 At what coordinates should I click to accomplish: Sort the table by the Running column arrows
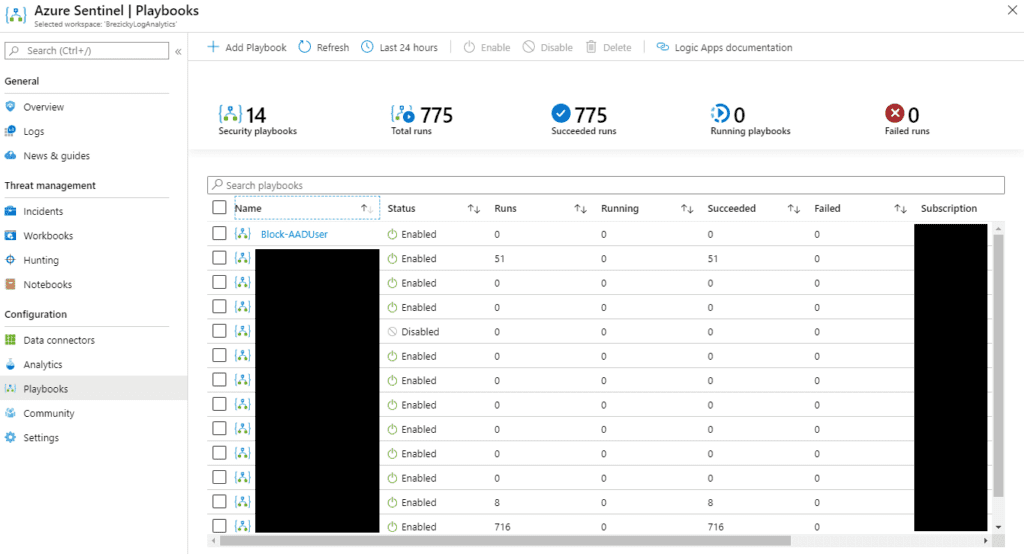[x=687, y=208]
